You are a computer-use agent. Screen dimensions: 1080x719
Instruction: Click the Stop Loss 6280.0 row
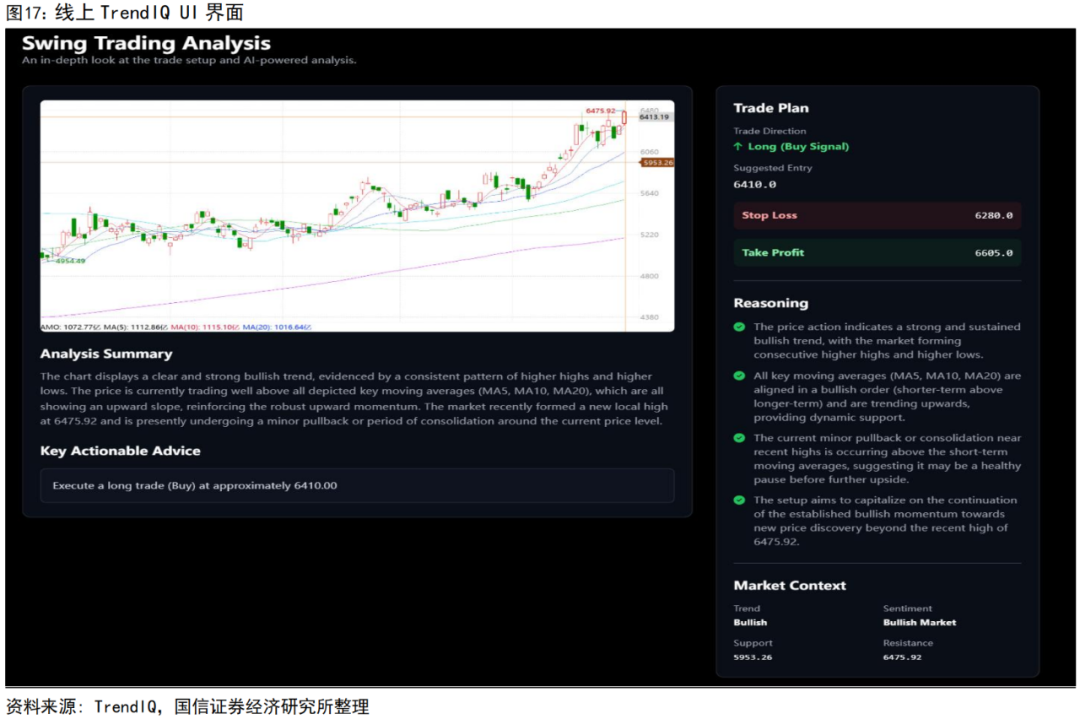click(x=877, y=216)
